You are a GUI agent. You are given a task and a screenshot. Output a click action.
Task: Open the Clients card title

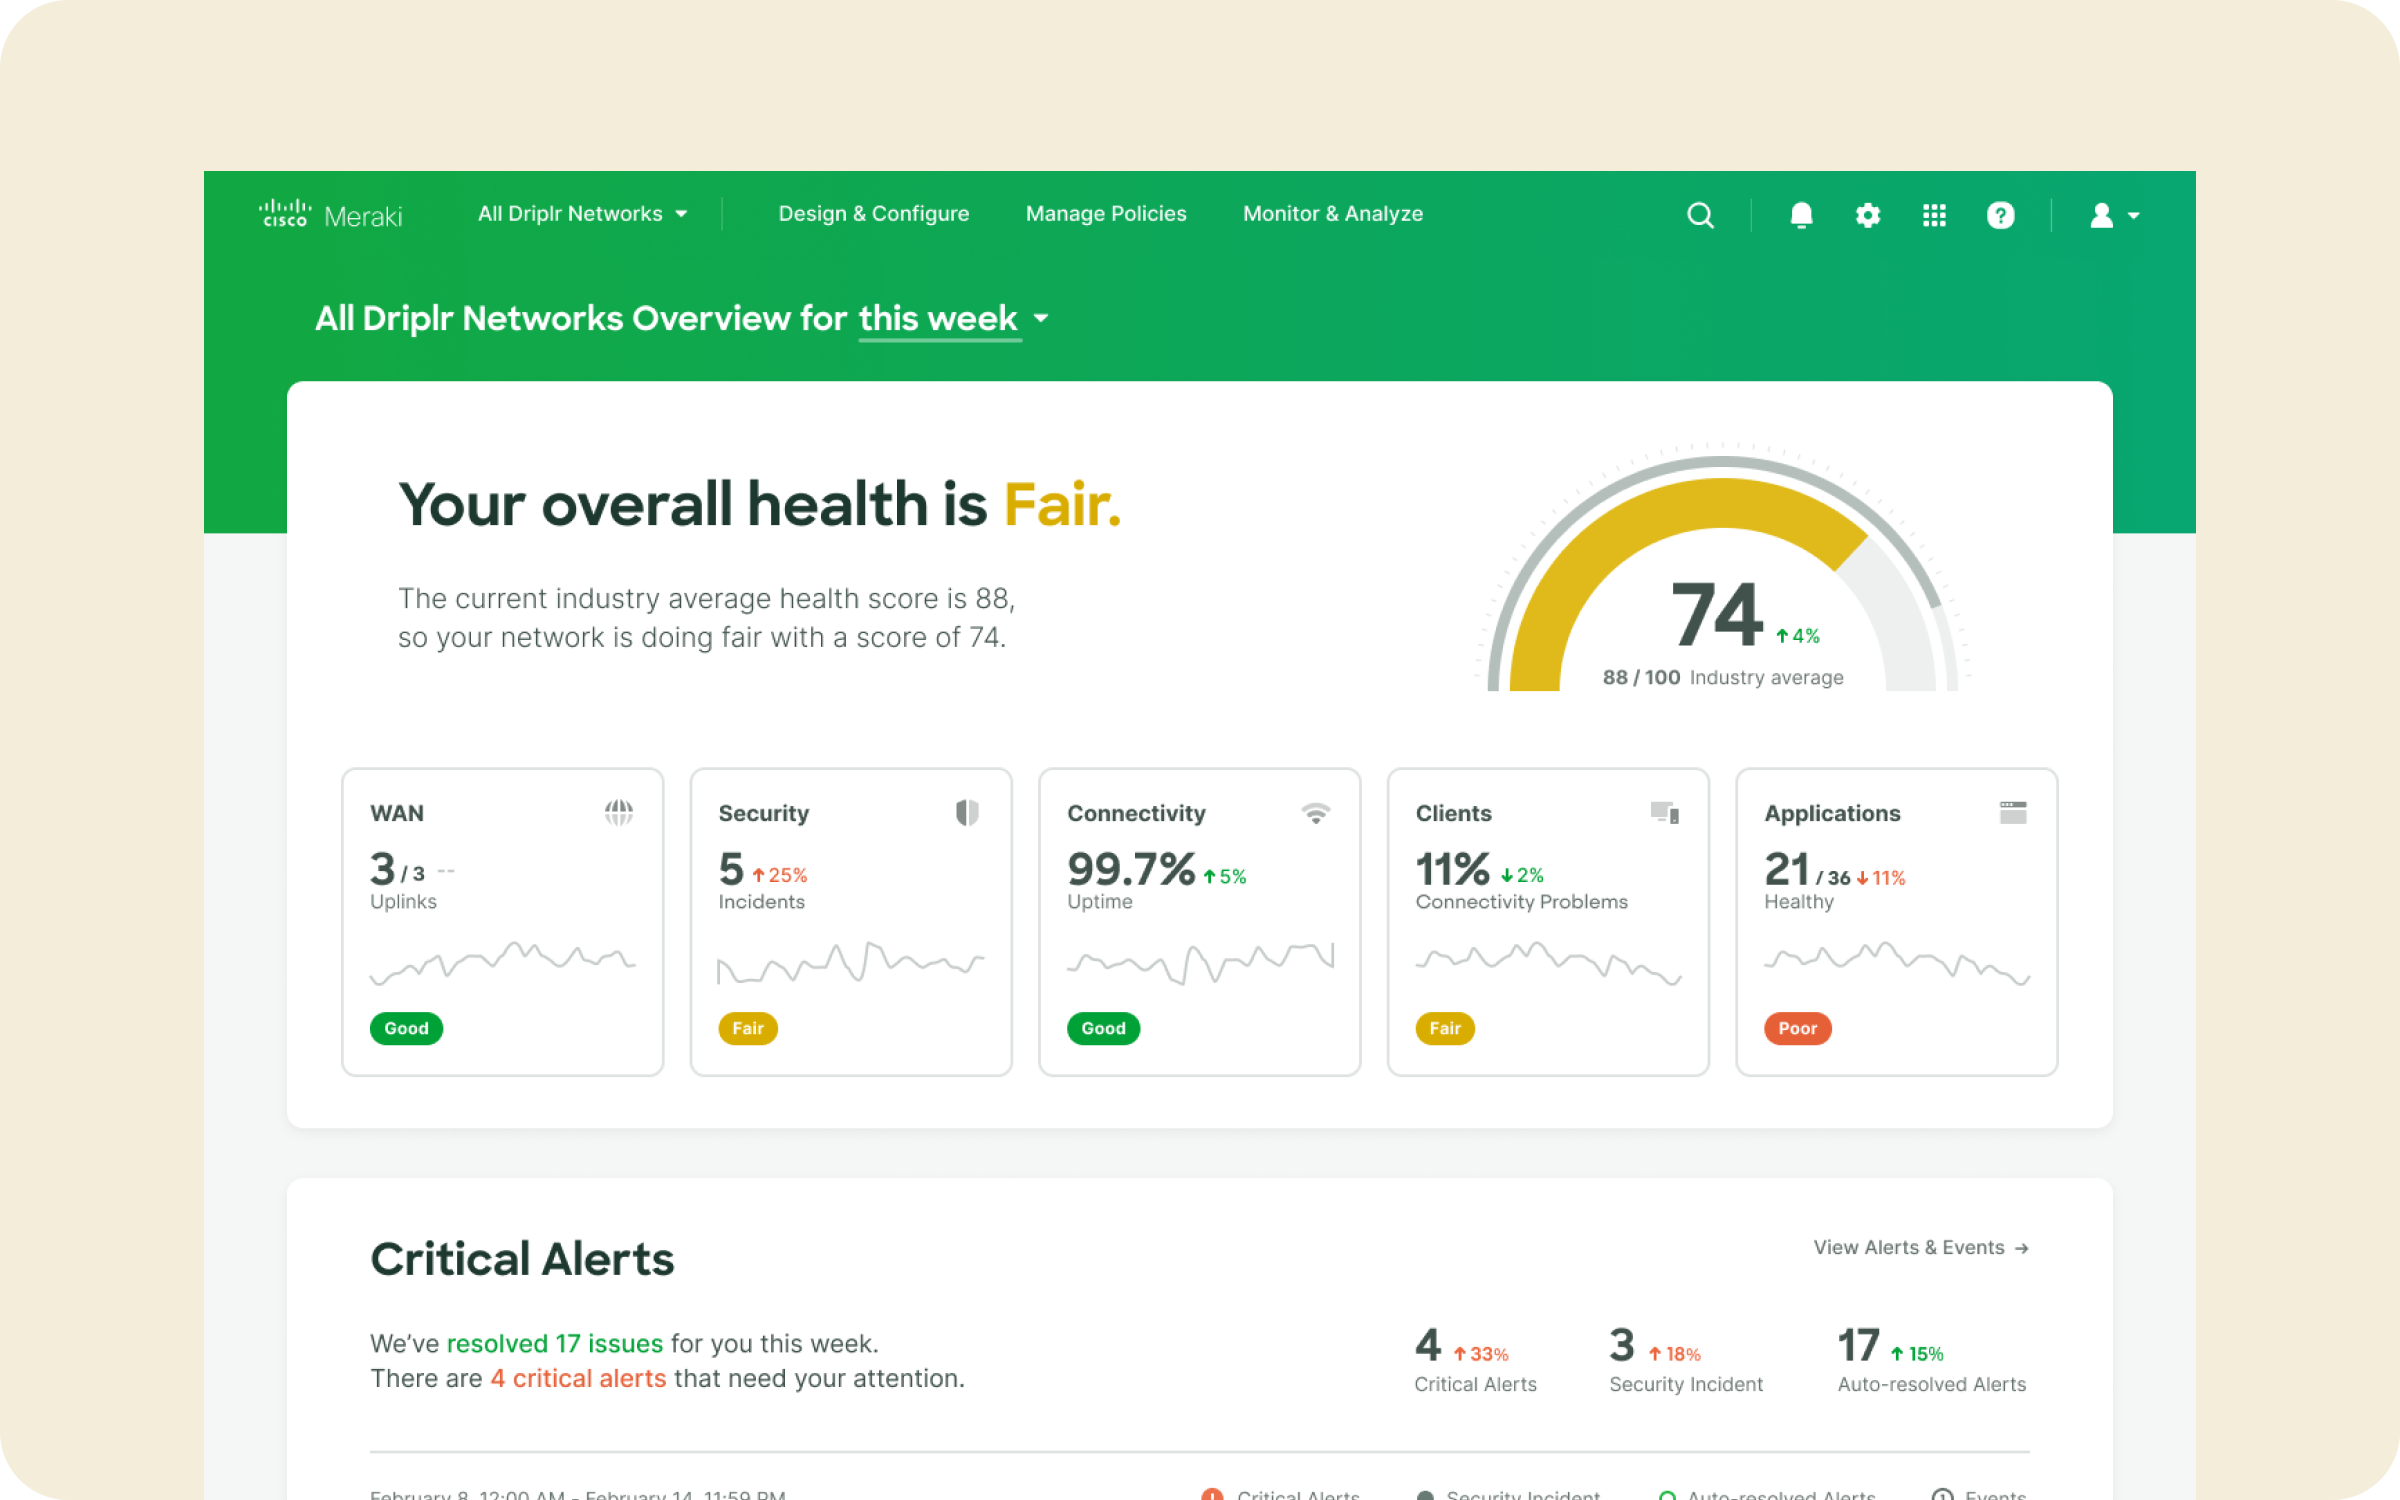[x=1453, y=814]
